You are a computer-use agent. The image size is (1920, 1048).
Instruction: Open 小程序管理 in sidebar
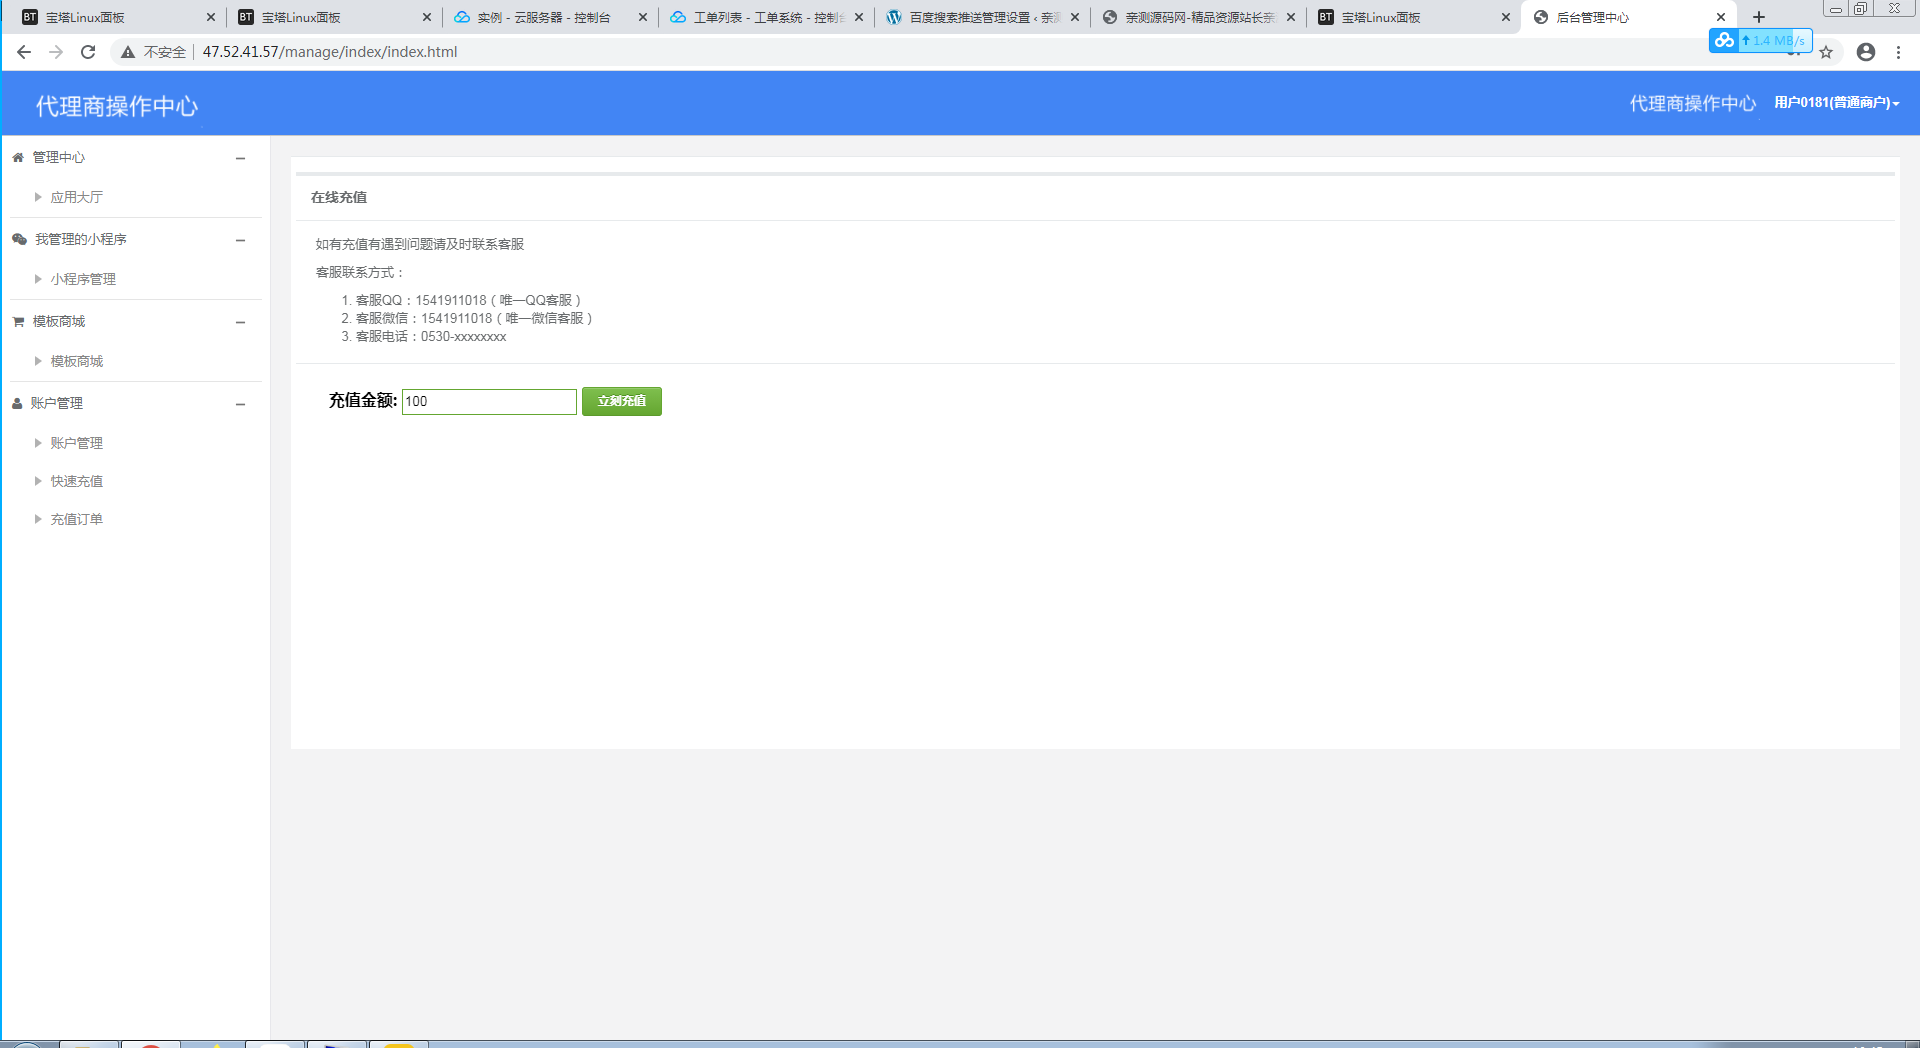[83, 279]
